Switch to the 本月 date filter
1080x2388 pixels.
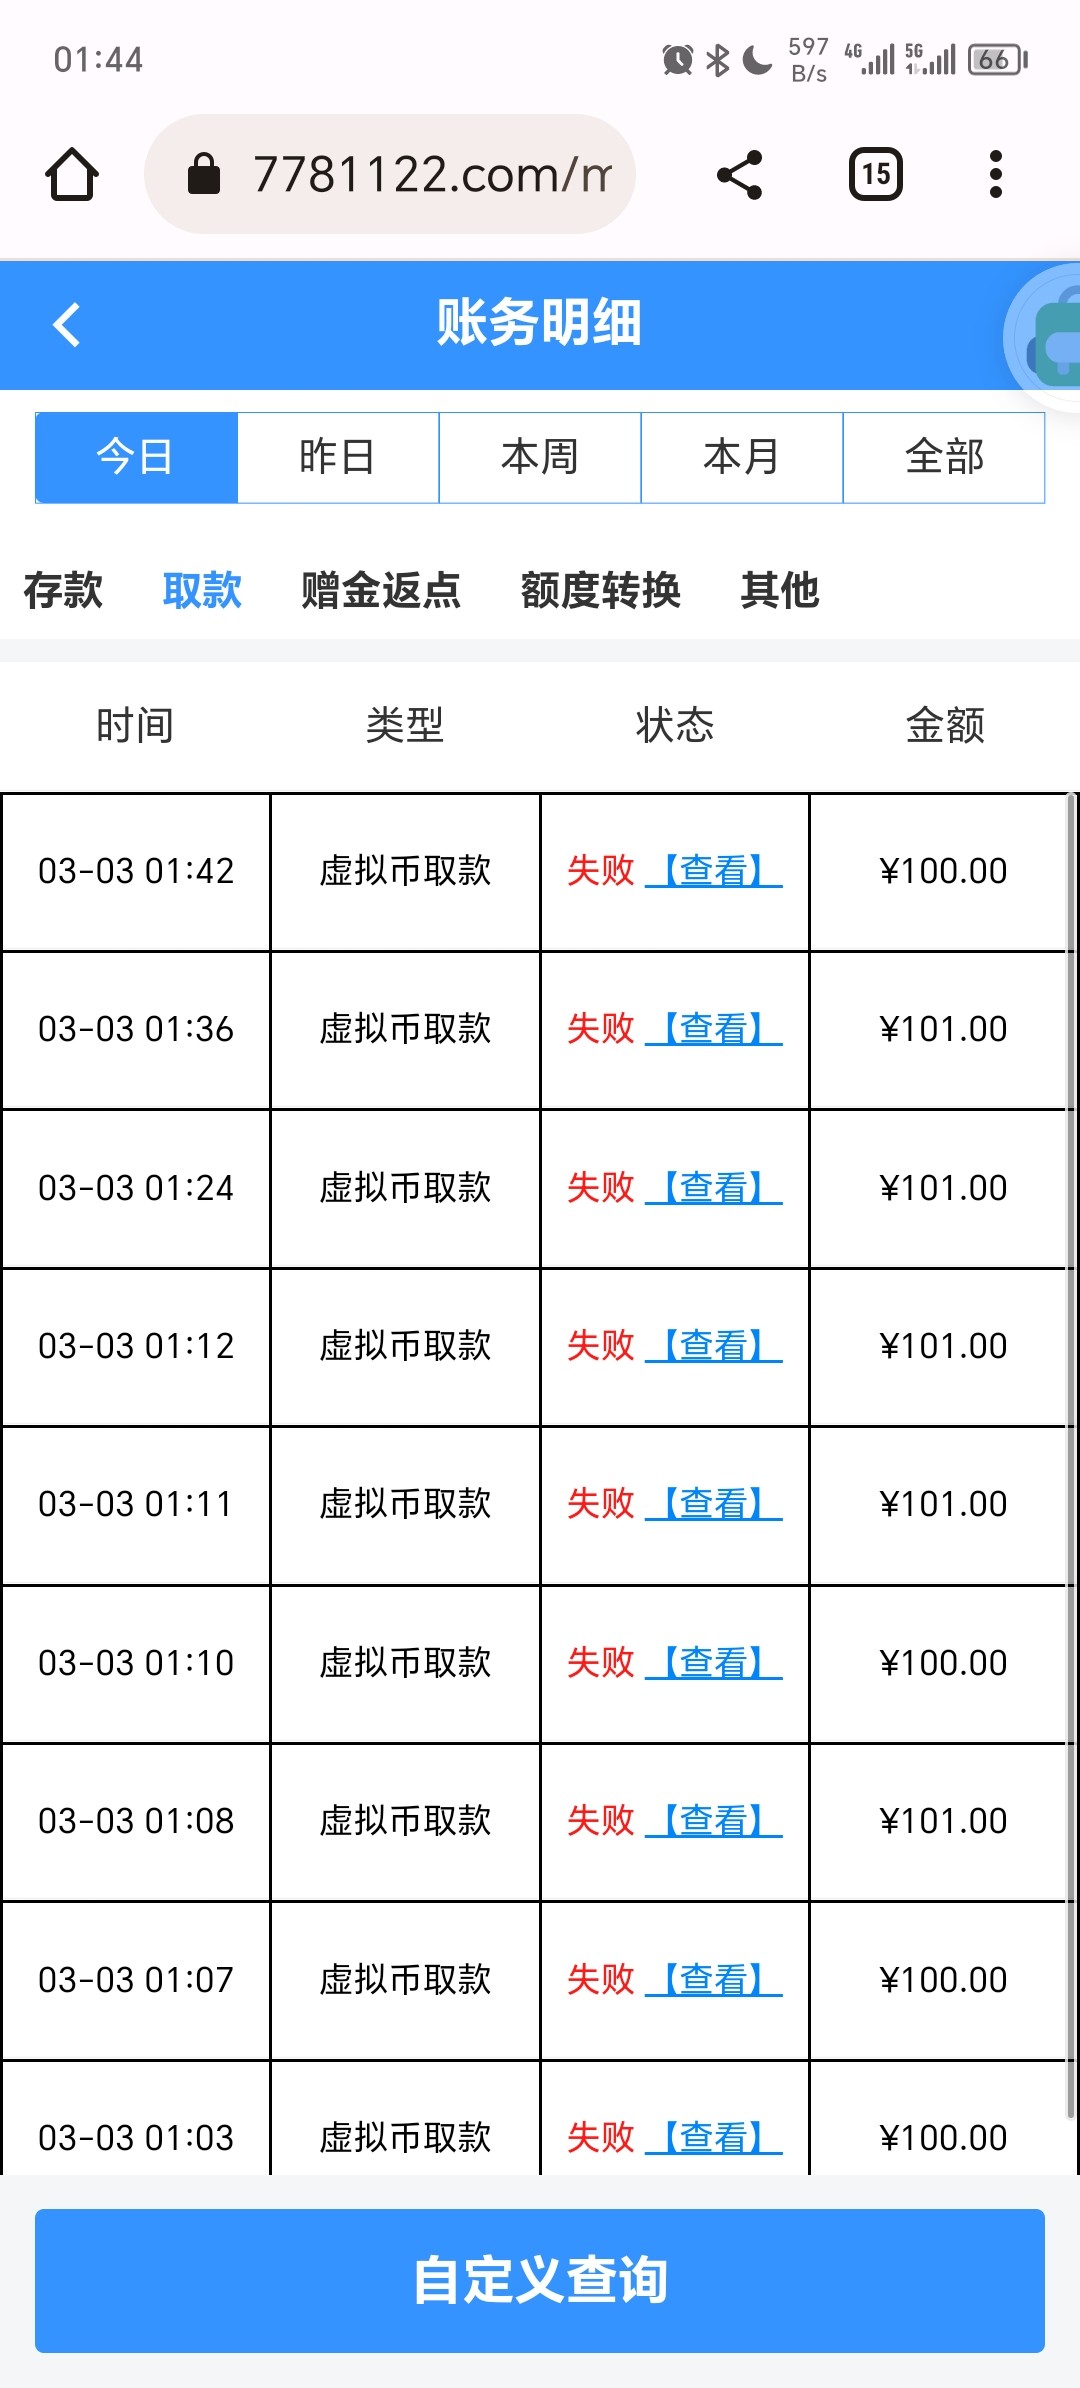[x=742, y=457]
